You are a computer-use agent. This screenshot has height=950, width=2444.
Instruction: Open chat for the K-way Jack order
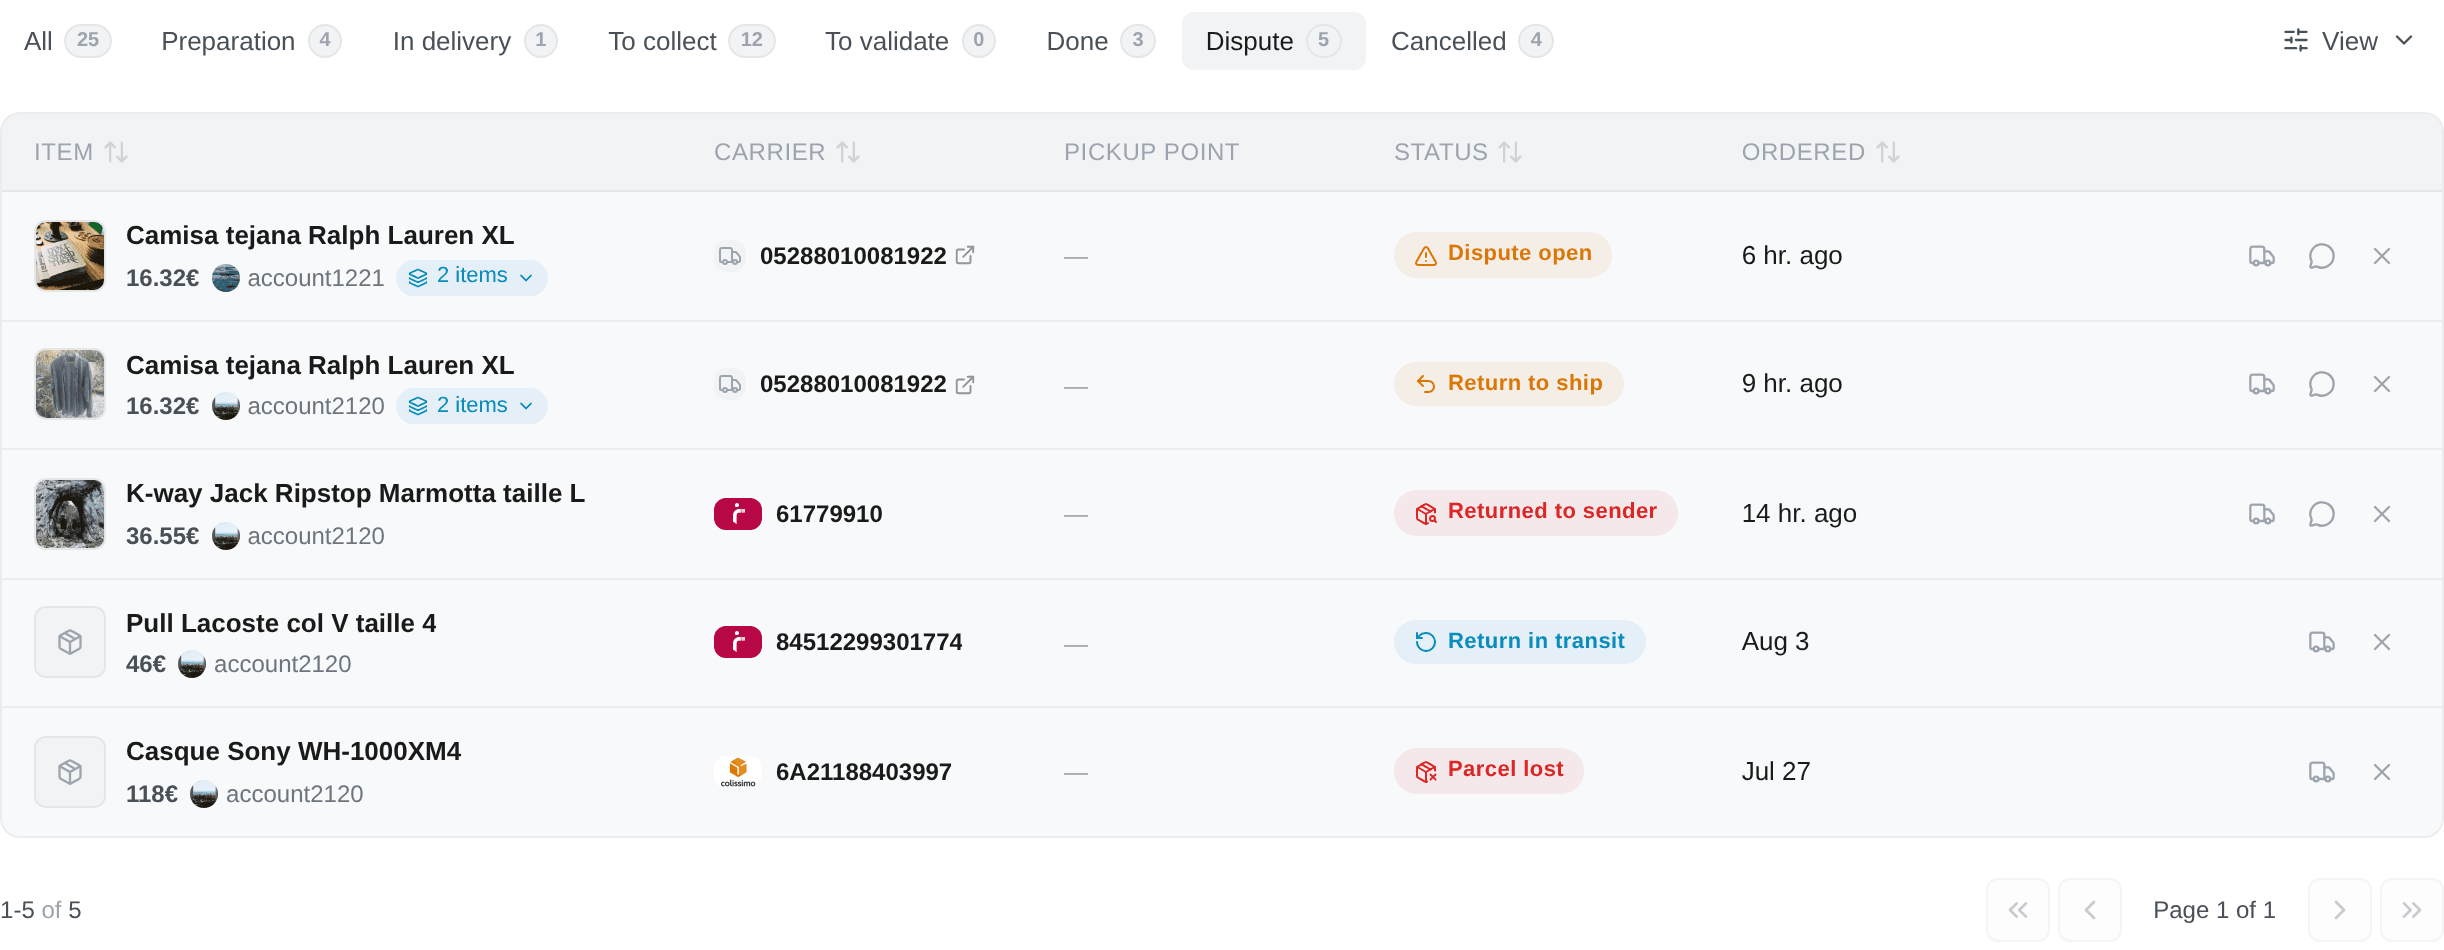tap(2322, 514)
